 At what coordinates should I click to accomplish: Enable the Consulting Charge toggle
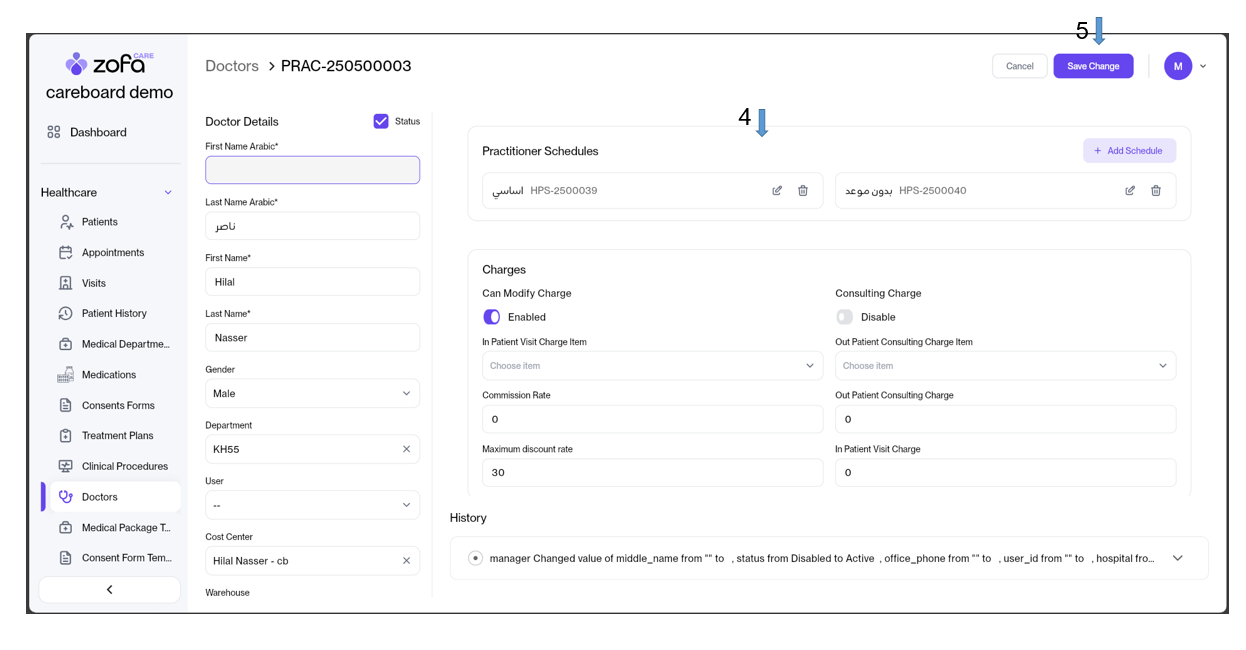[x=845, y=317]
